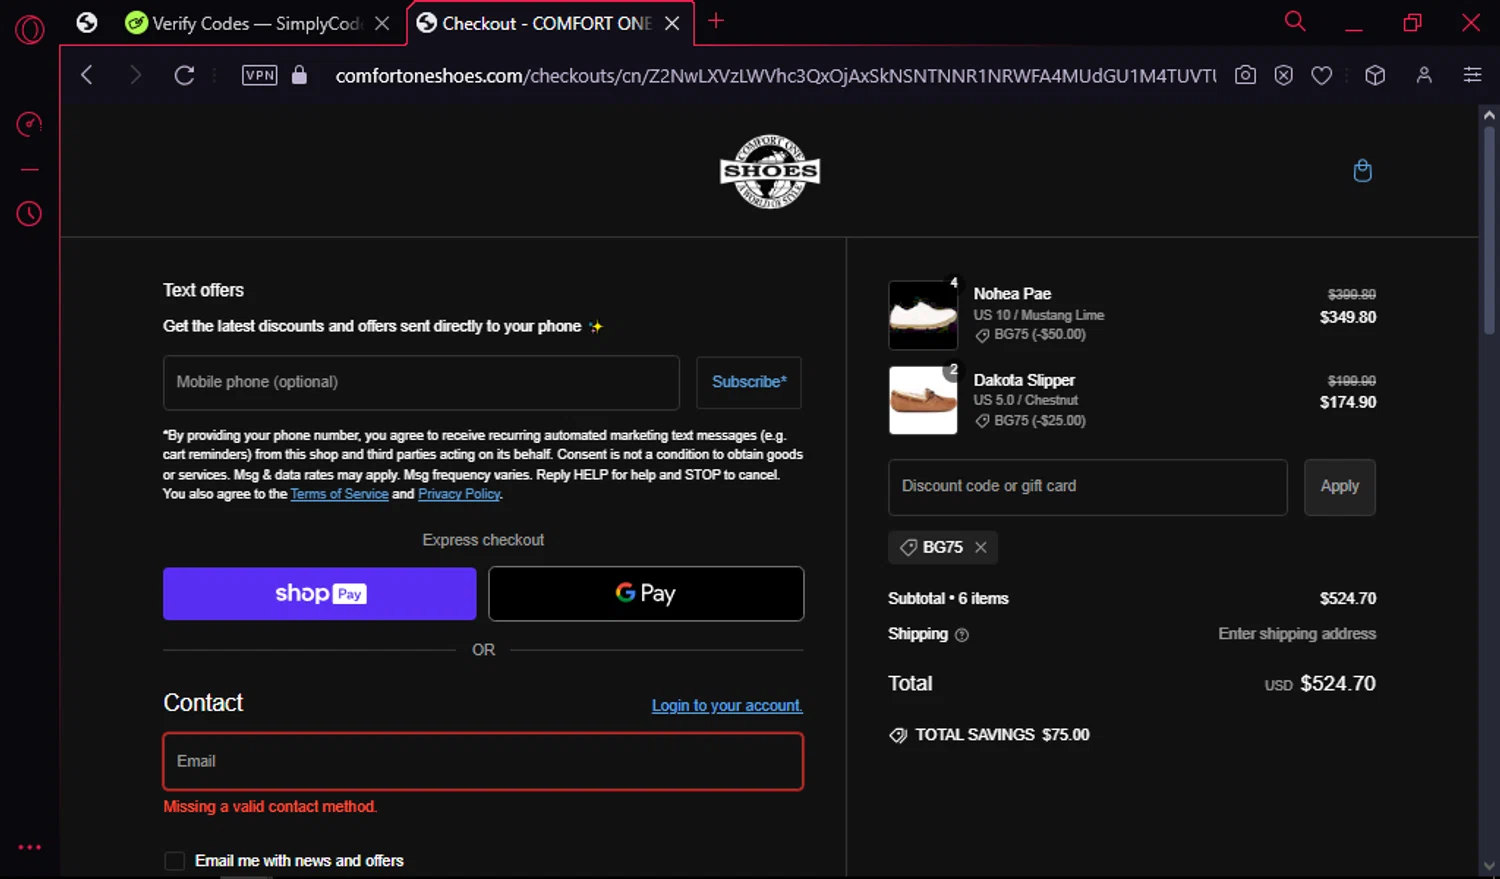Image resolution: width=1500 pixels, height=879 pixels.
Task: Open Easy Setup settings icon
Action: (x=1472, y=75)
